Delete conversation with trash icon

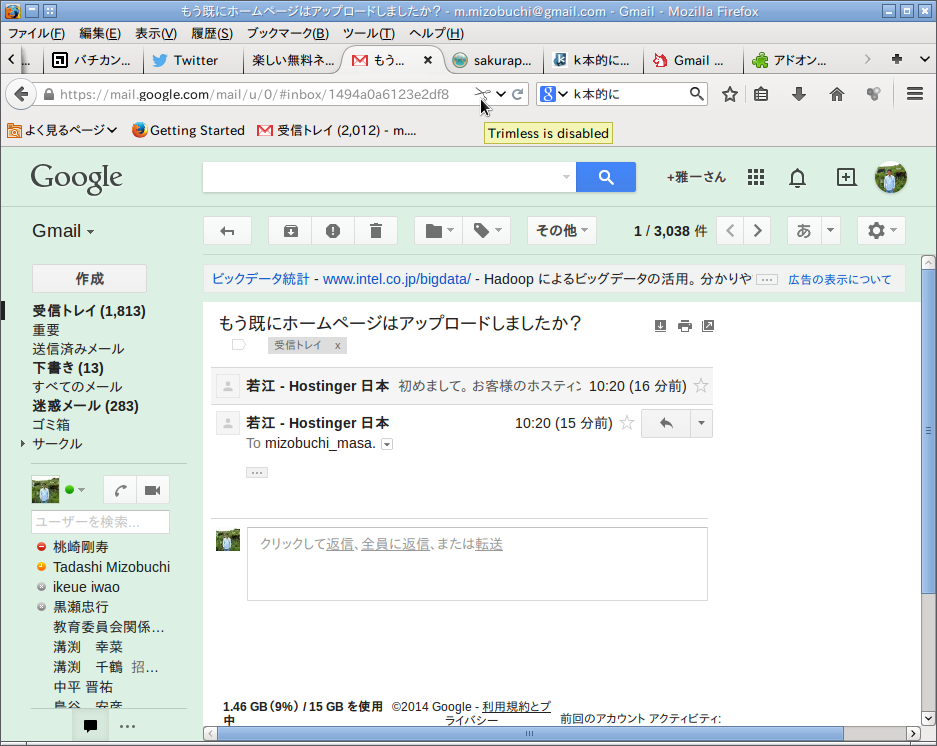(x=376, y=231)
